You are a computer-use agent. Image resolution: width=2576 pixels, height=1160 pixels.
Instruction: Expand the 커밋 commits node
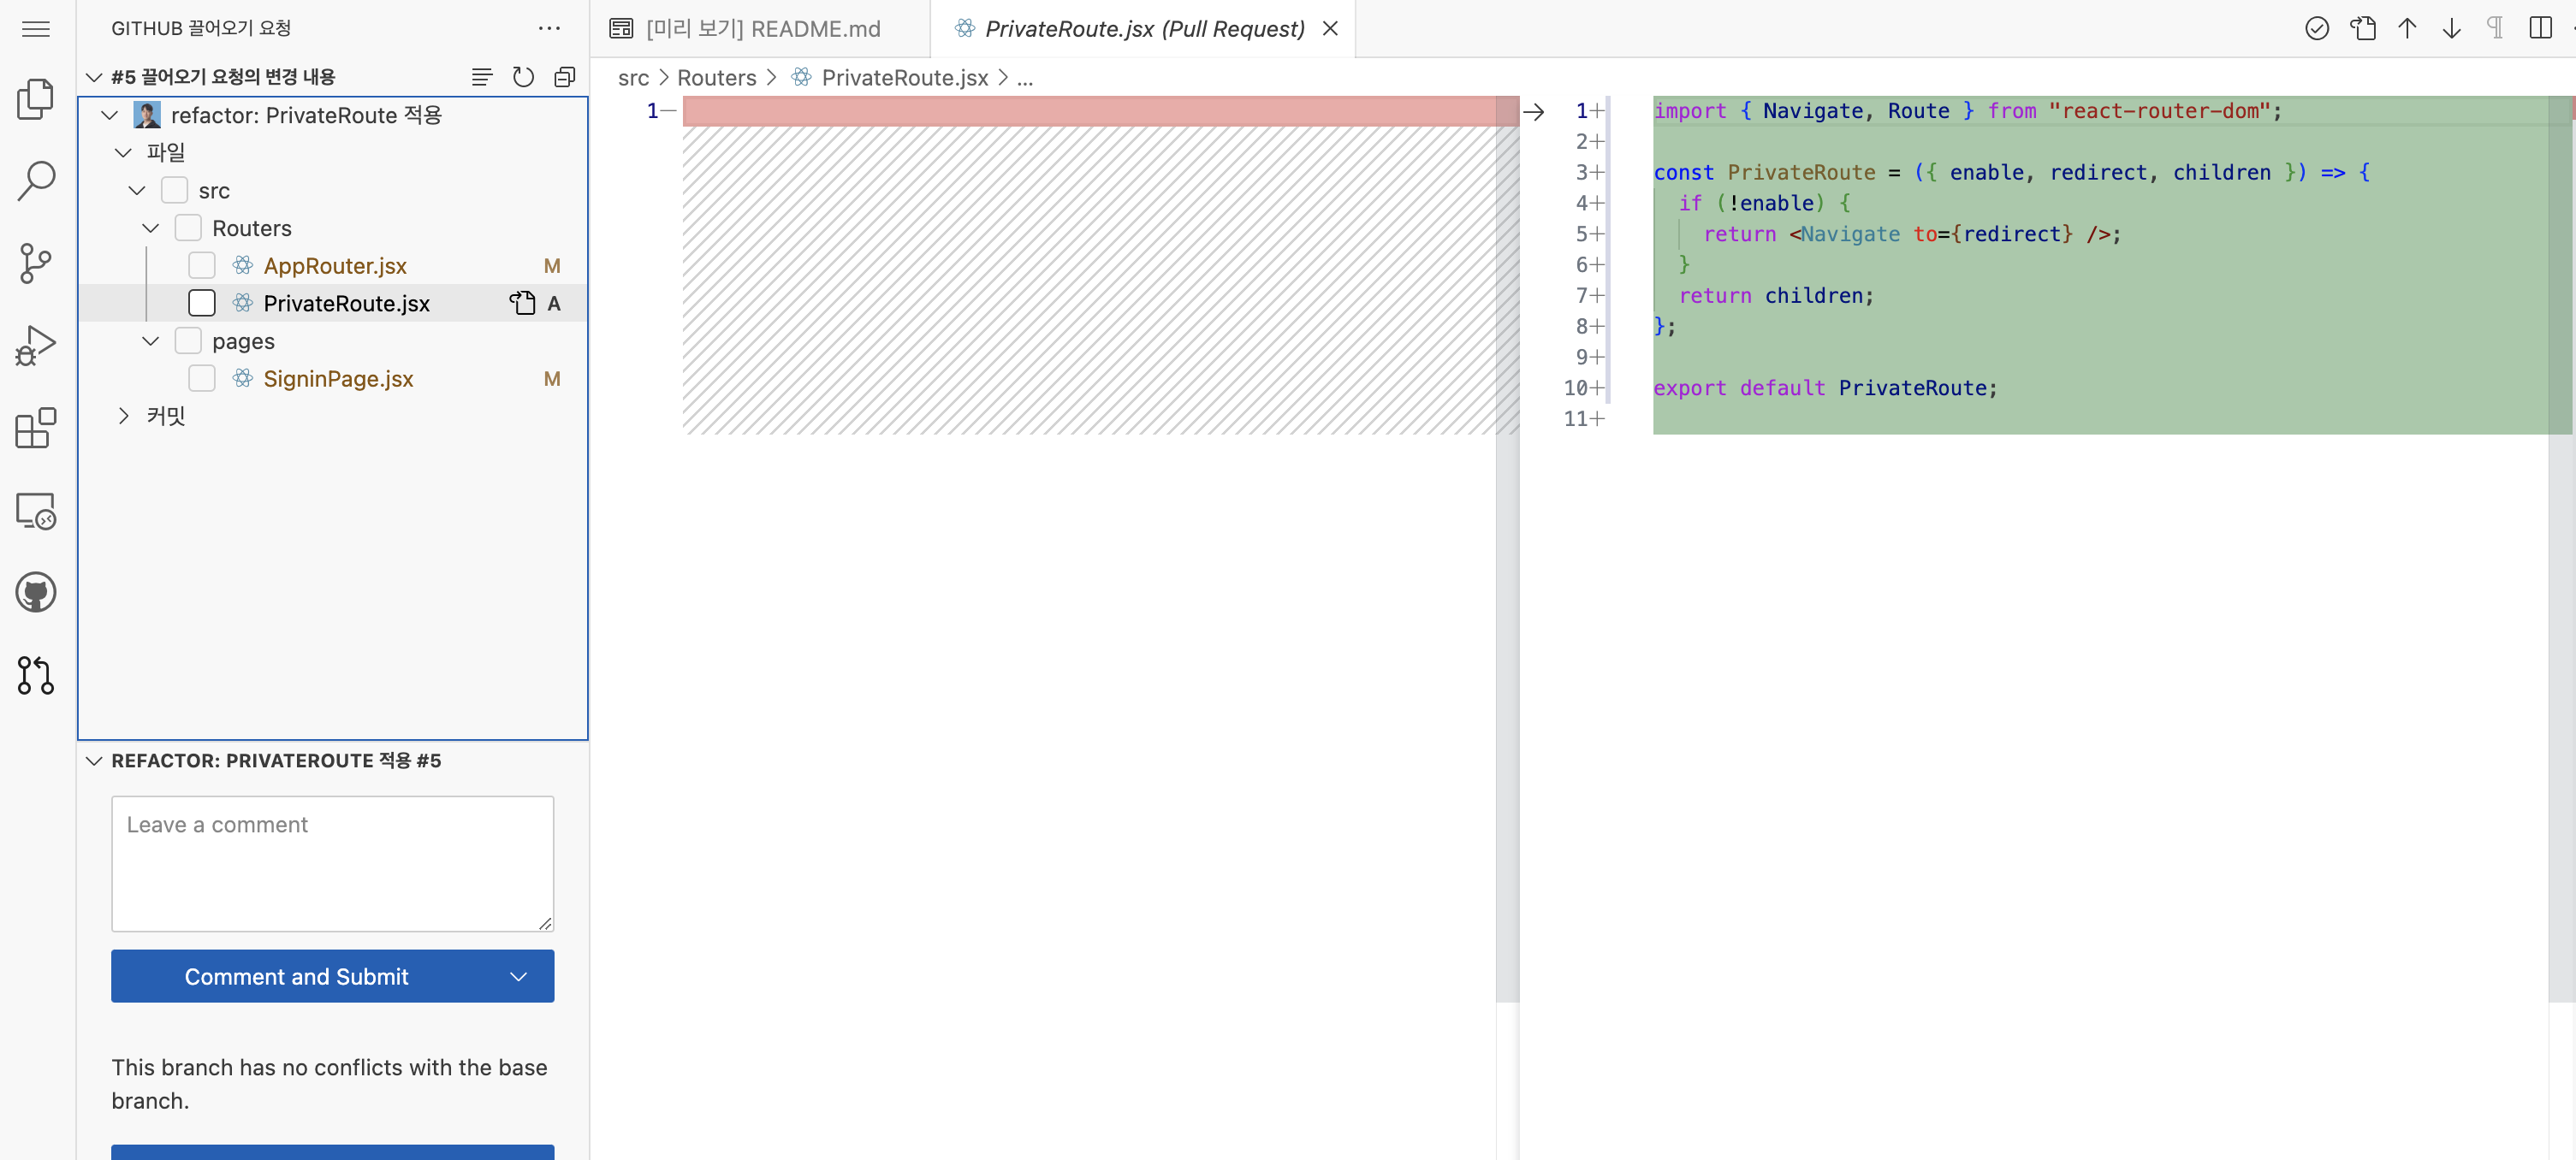pyautogui.click(x=124, y=416)
